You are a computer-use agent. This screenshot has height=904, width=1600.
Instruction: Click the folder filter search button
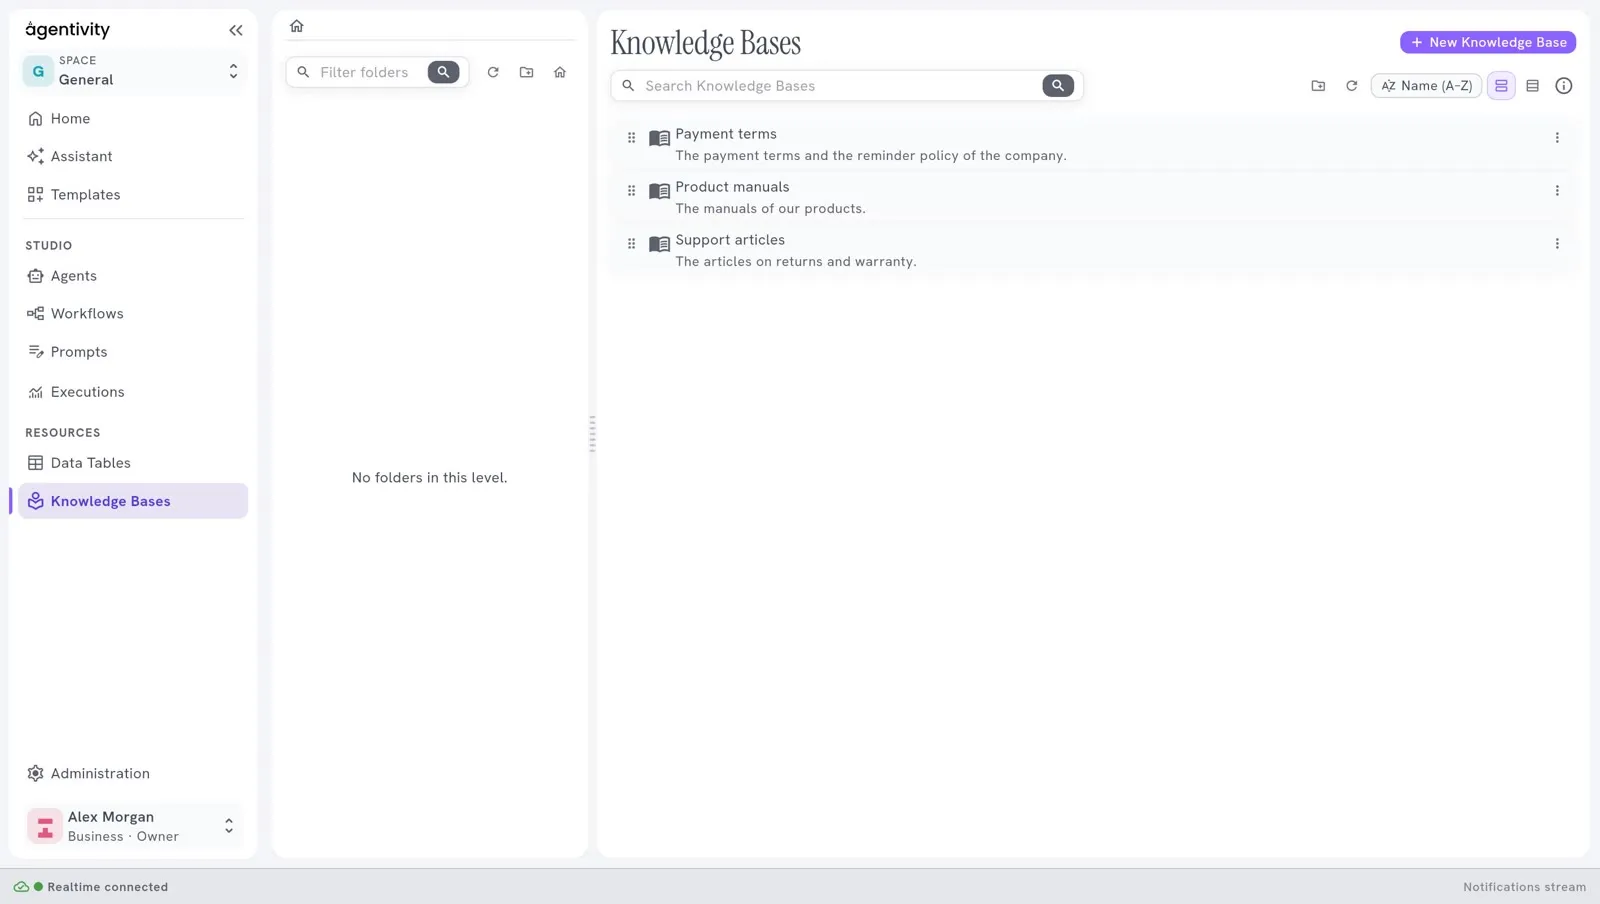click(443, 72)
